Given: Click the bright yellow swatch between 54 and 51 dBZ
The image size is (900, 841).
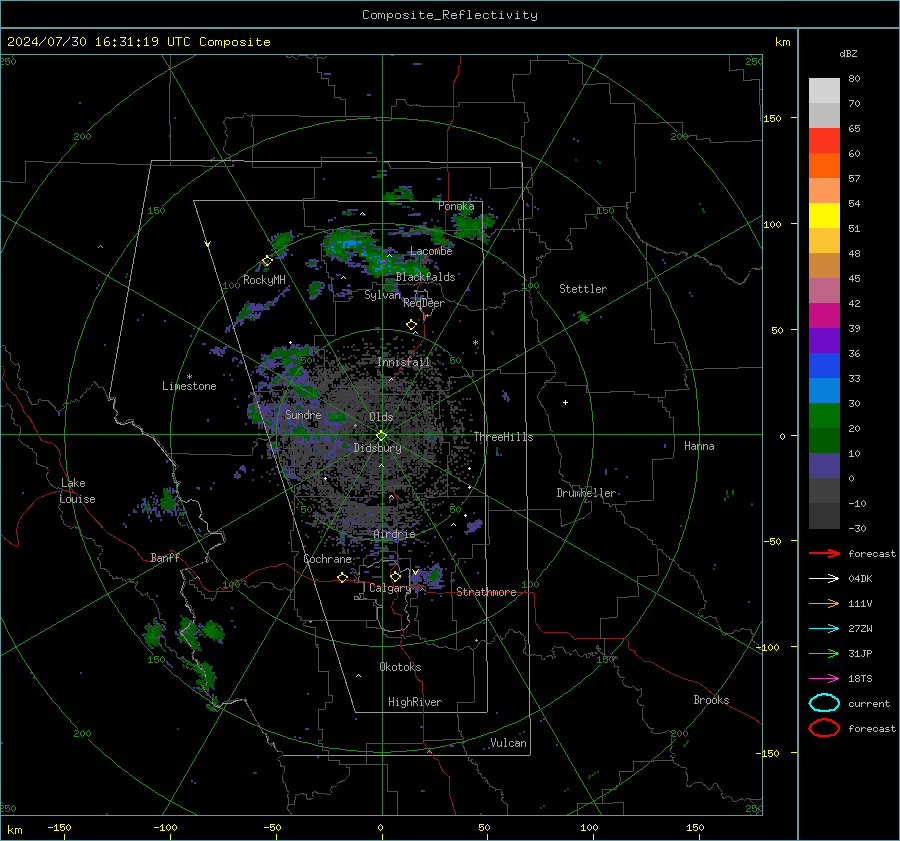Looking at the screenshot, I should pos(824,216).
